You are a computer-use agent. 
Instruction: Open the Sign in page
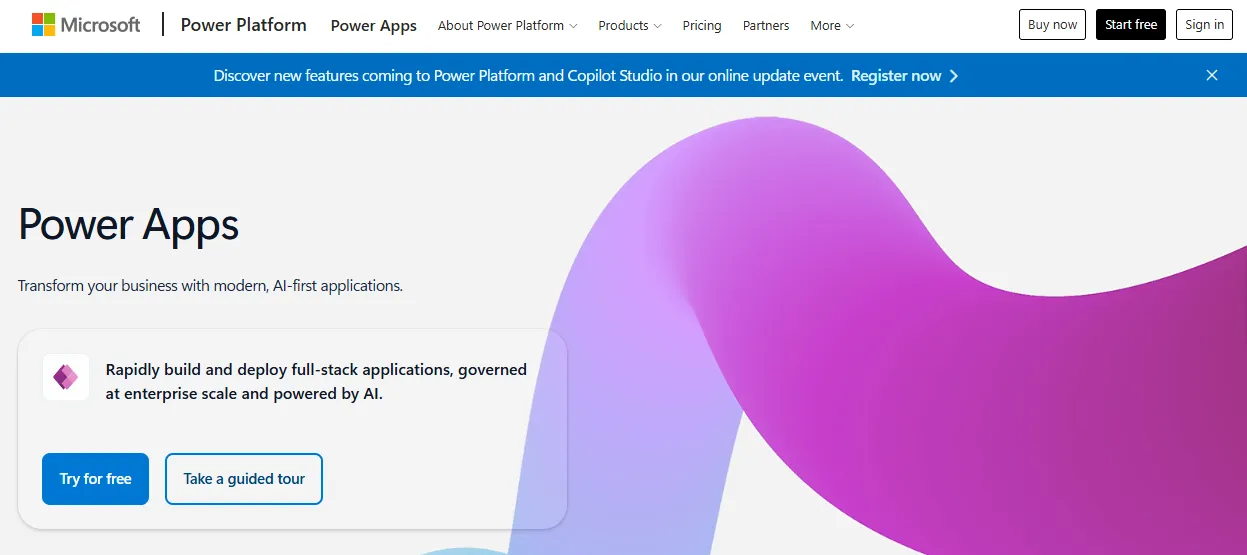tap(1205, 25)
